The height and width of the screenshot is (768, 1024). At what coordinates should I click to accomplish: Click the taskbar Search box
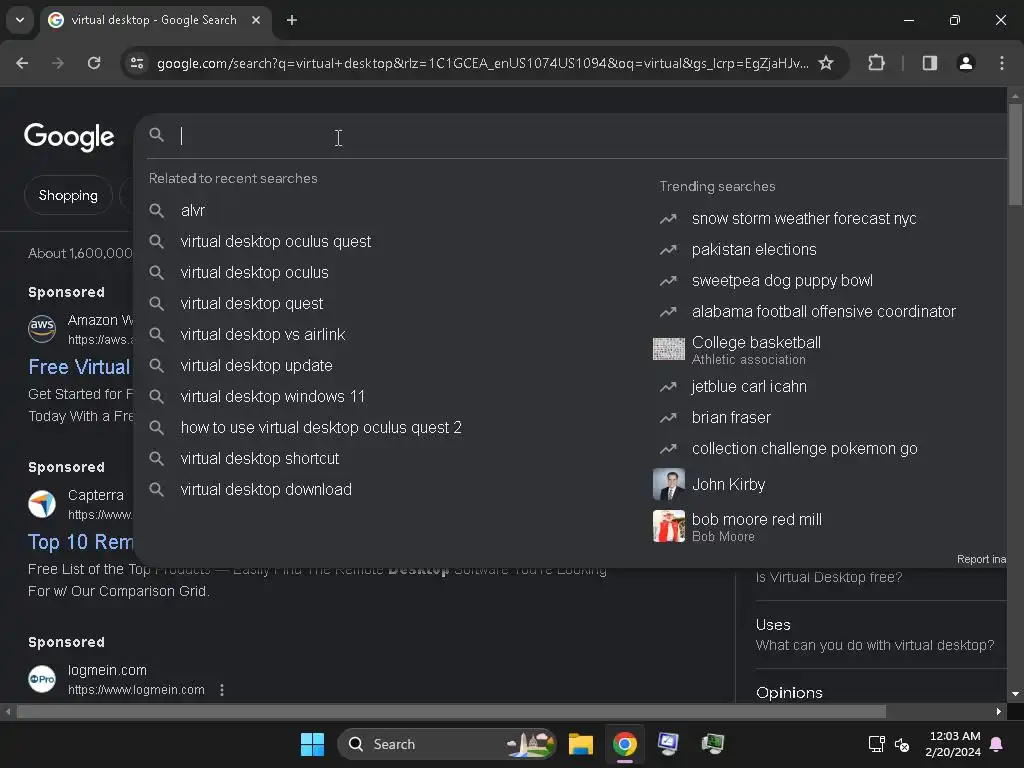pyautogui.click(x=447, y=744)
